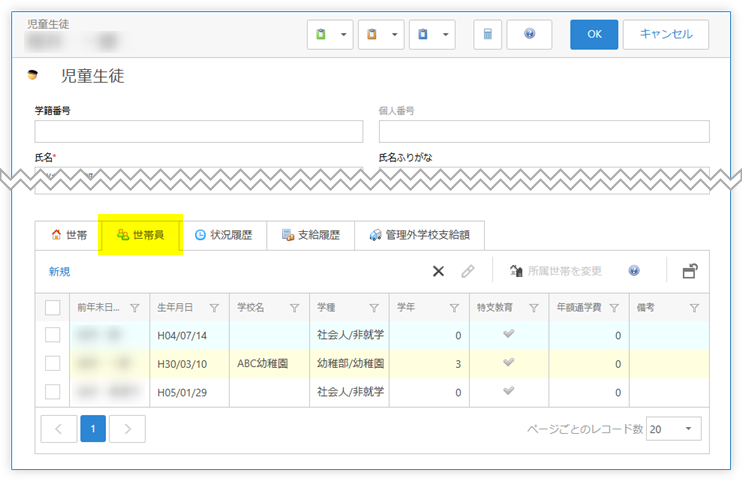Image resolution: width=742 pixels, height=481 pixels.
Task: Focus the 個人番号 input field
Action: [x=544, y=131]
